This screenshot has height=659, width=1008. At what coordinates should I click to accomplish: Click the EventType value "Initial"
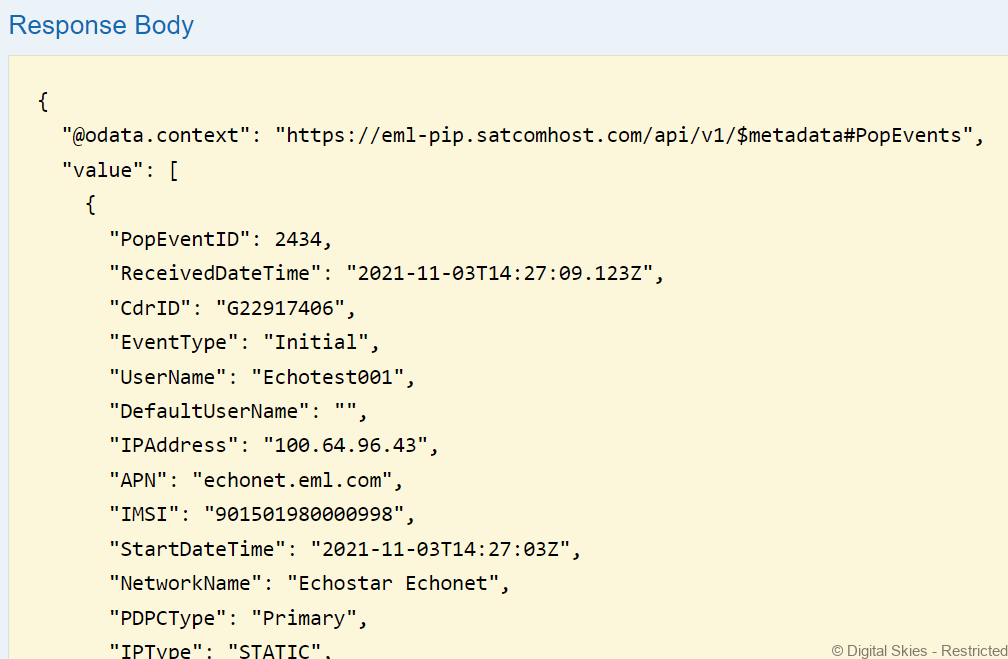point(315,342)
